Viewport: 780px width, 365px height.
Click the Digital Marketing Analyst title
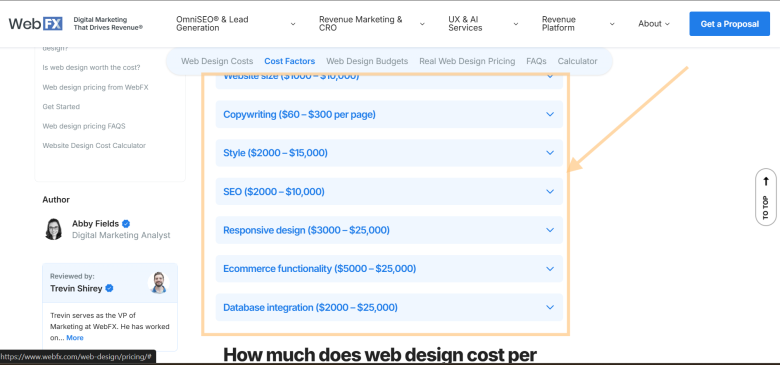pos(121,235)
